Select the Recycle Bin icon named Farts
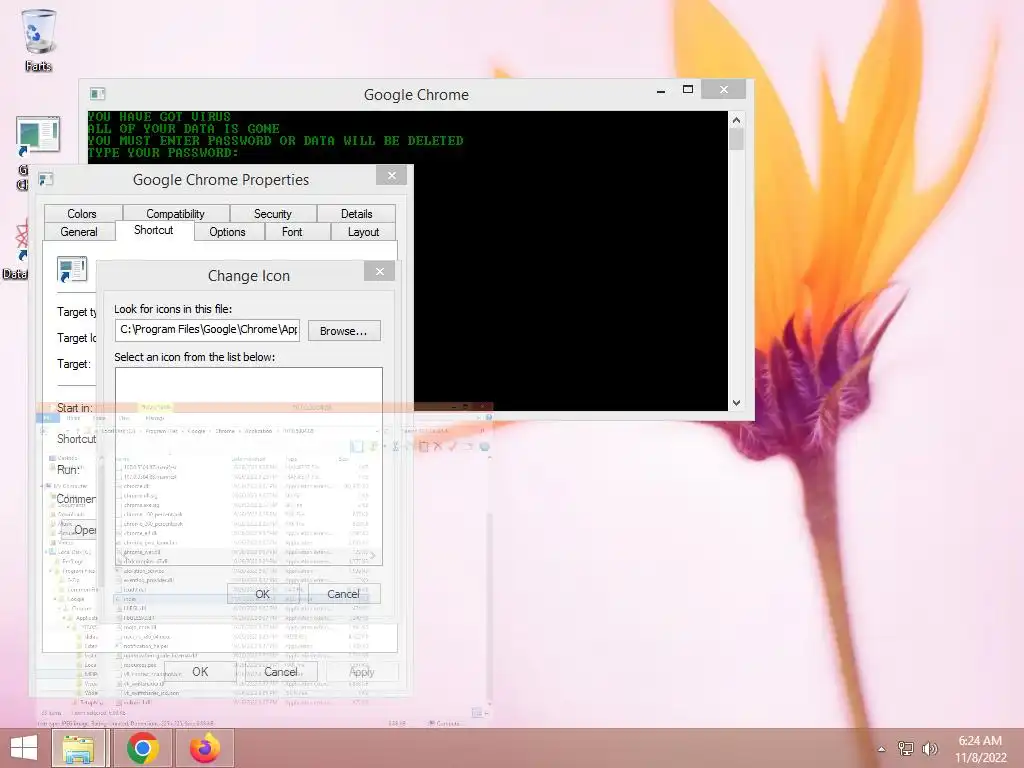Image resolution: width=1024 pixels, height=768 pixels. click(39, 39)
